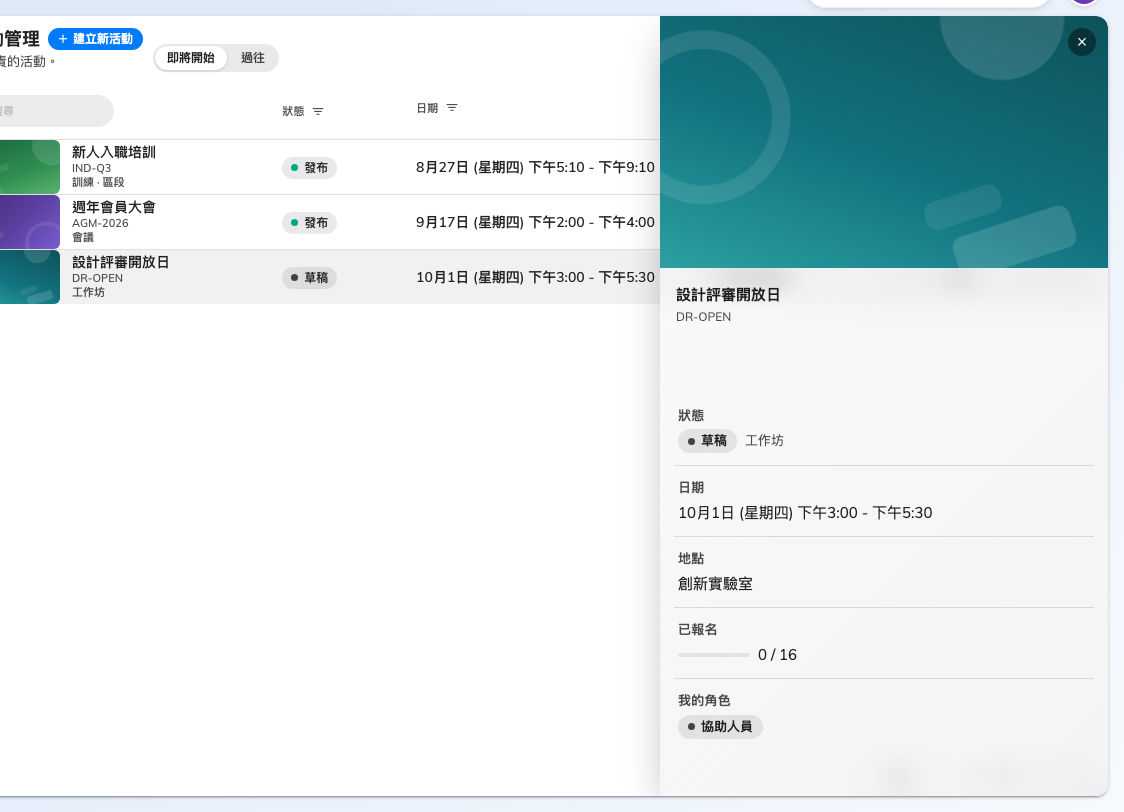Click the 訓練 · 區段 type label
This screenshot has height=812, width=1124.
[98, 183]
